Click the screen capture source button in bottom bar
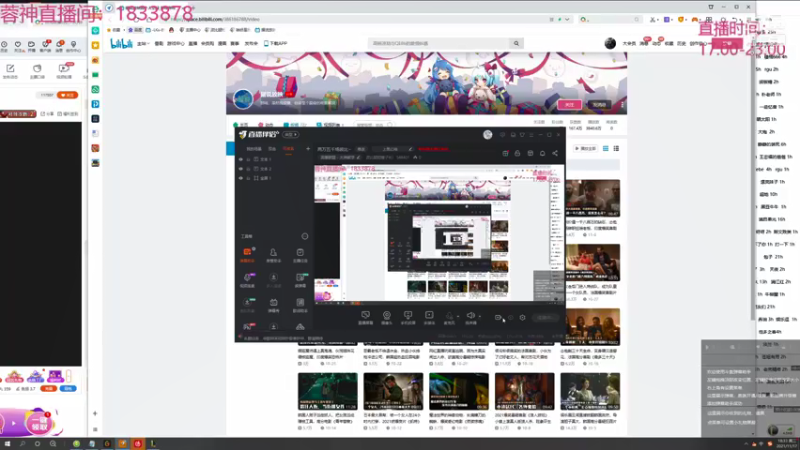Image resolution: width=800 pixels, height=450 pixels. tap(365, 317)
